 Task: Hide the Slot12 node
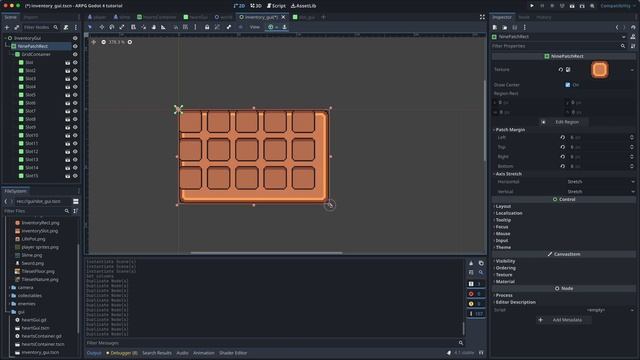point(75,151)
